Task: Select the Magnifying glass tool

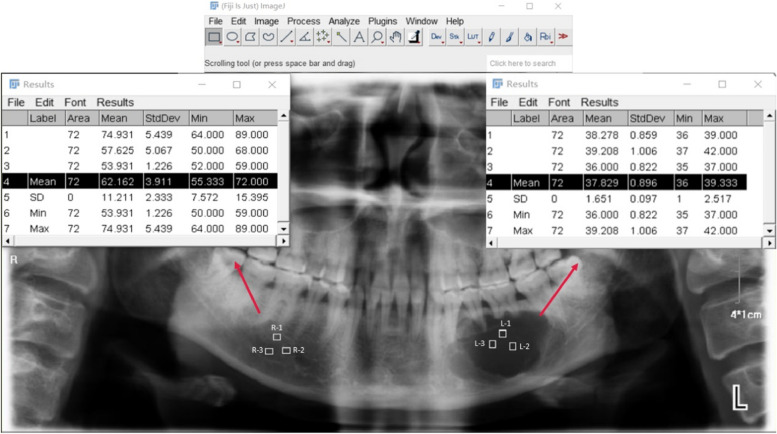Action: pos(377,37)
